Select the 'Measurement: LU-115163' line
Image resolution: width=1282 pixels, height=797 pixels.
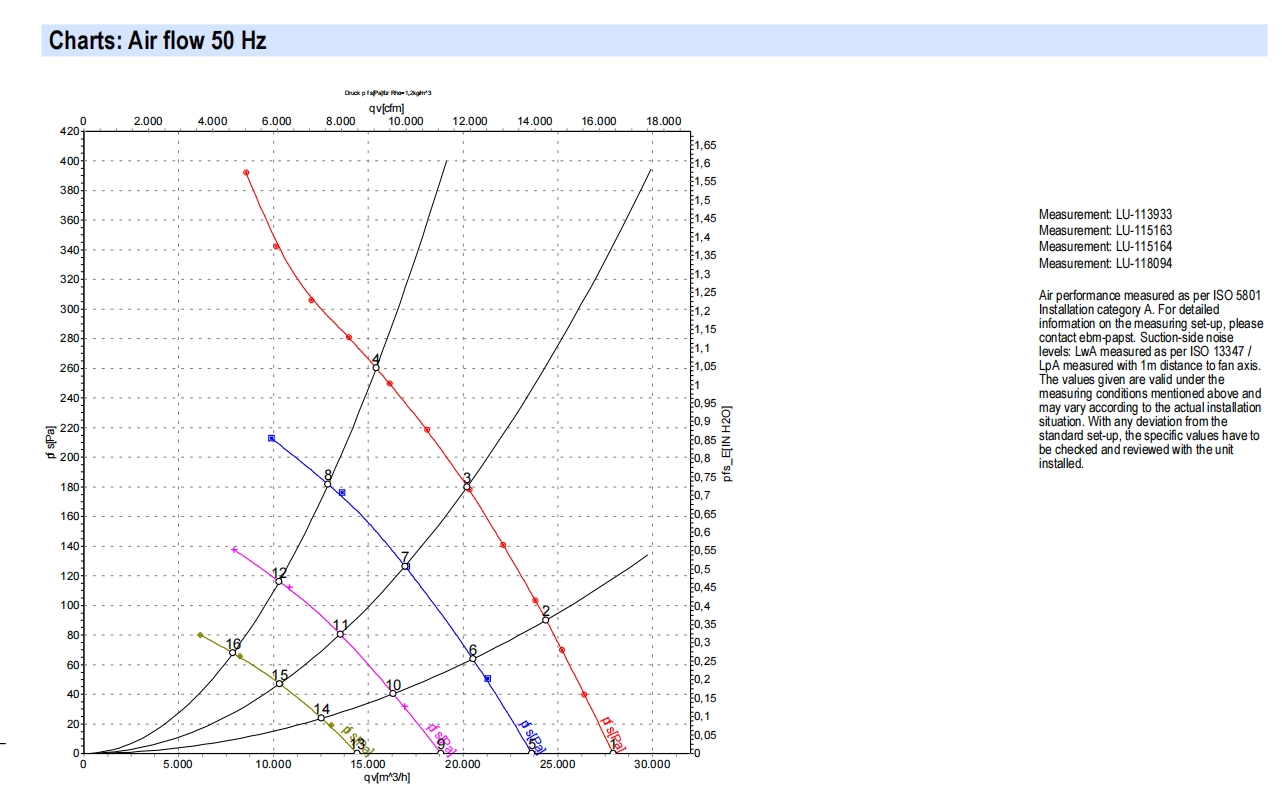point(1105,230)
